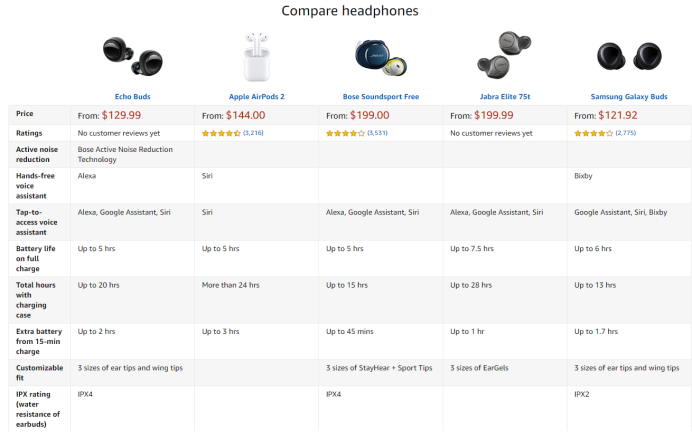692x432 pixels.
Task: Click the Jabra Elite 75t product image
Action: pyautogui.click(x=504, y=54)
